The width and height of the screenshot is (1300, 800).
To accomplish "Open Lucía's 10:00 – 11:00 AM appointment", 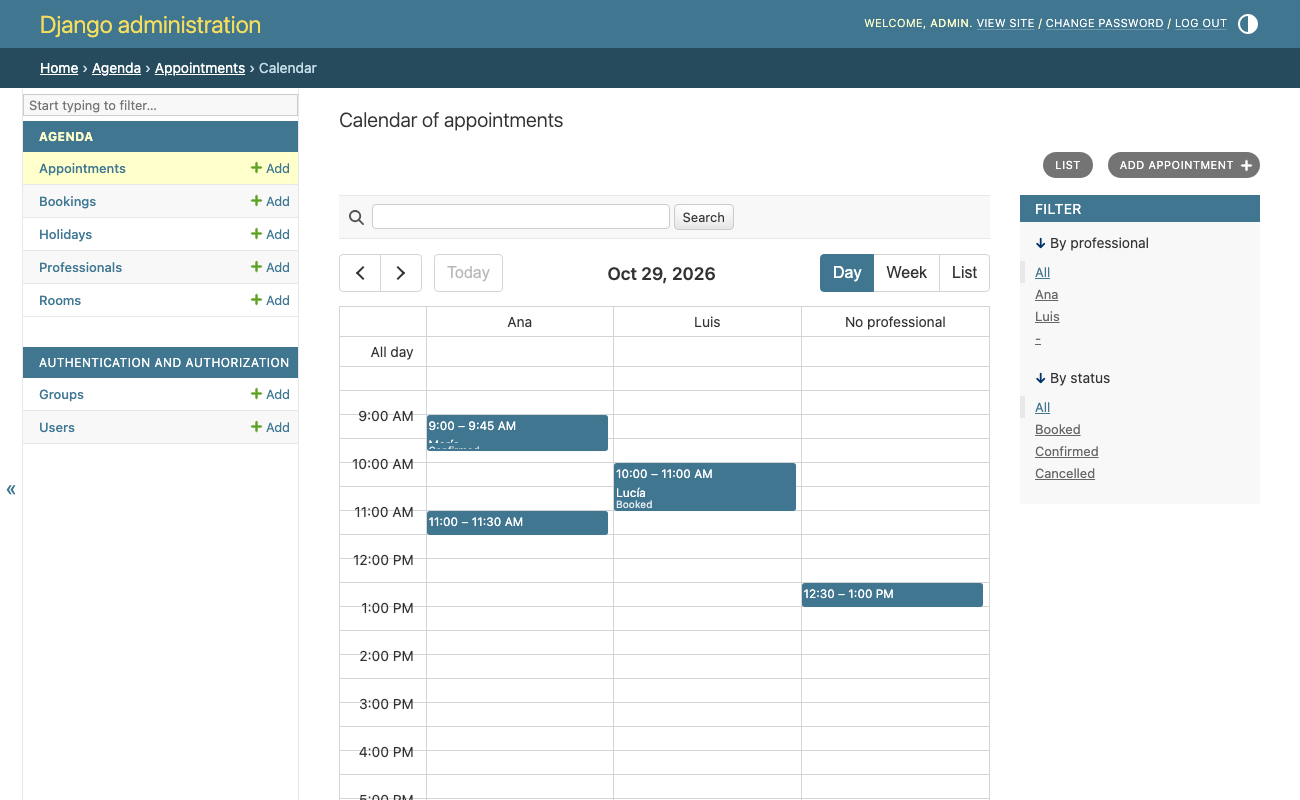I will [705, 487].
